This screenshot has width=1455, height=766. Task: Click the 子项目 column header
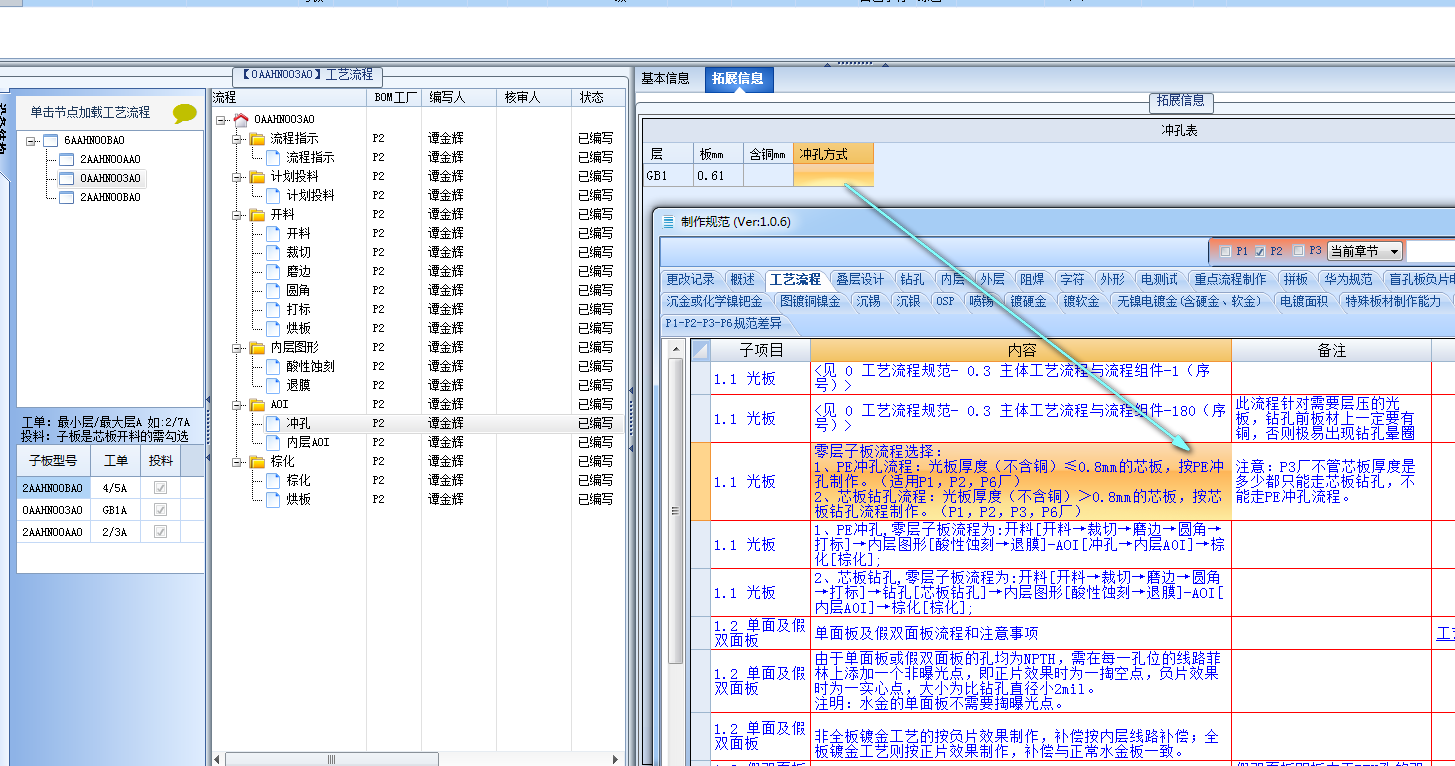[x=761, y=350]
